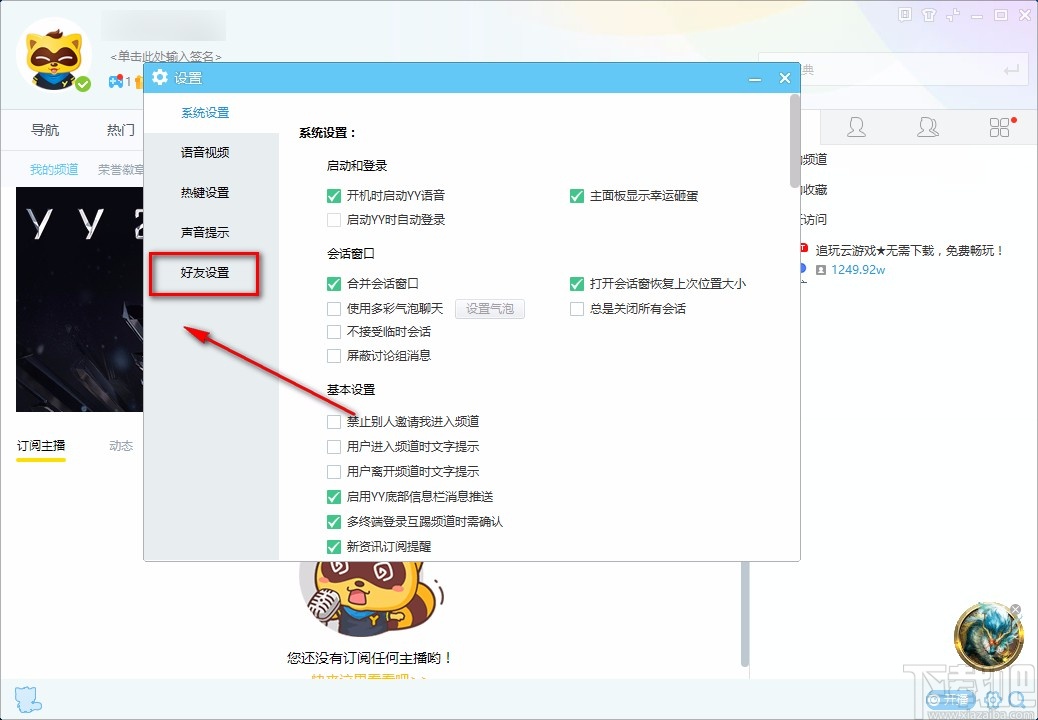The image size is (1038, 720).
Task: Check 启动YY时自动登录
Action: click(x=334, y=220)
